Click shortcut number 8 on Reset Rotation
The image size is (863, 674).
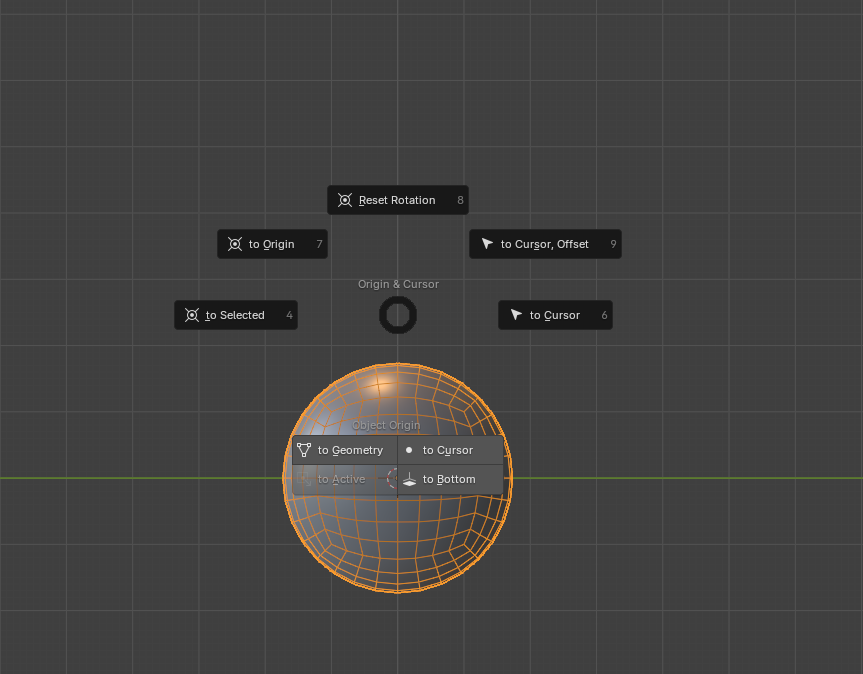point(460,200)
